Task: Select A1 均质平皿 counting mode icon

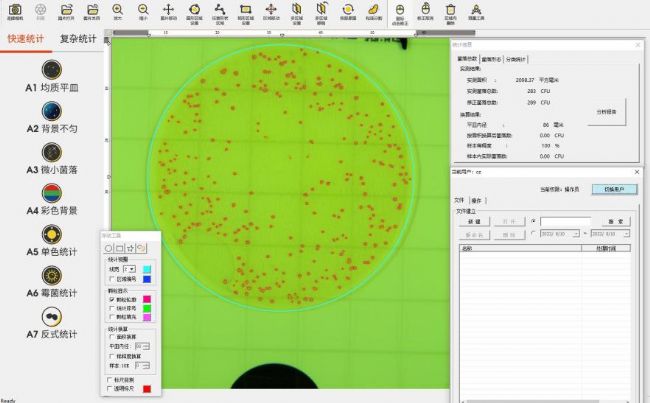Action: tap(52, 68)
